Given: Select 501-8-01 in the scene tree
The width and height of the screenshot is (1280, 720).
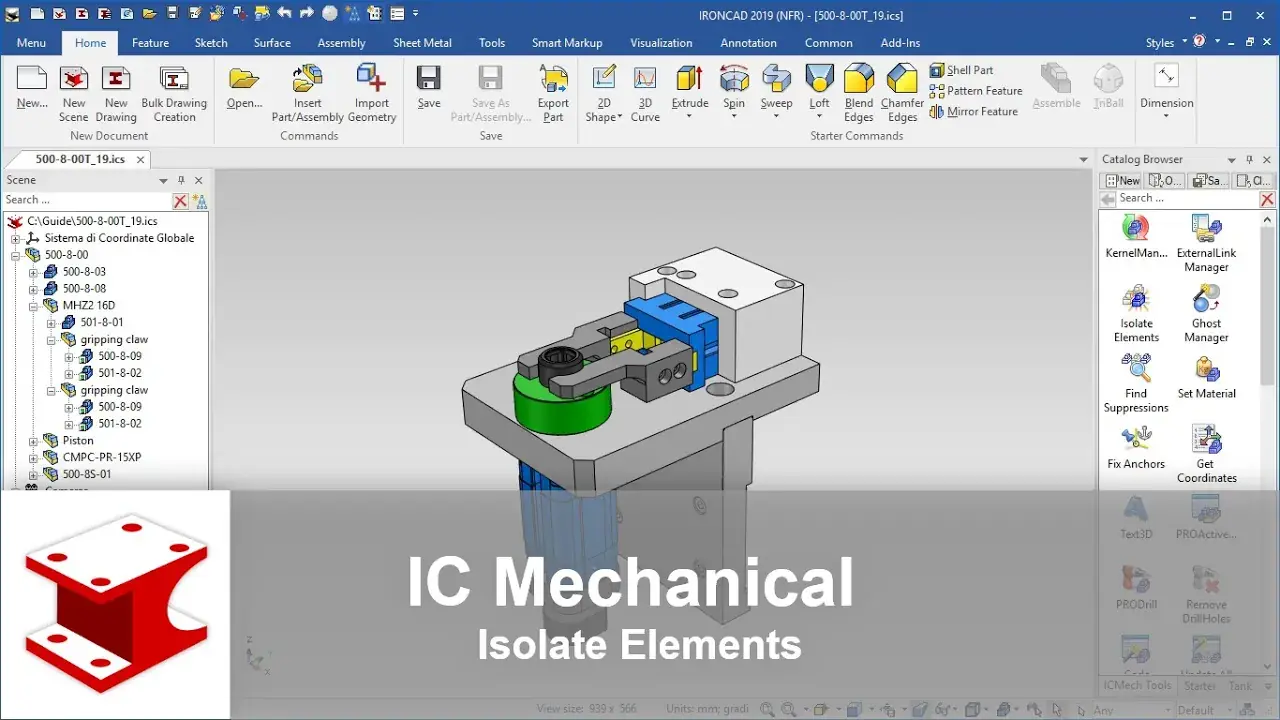Looking at the screenshot, I should pos(102,323).
